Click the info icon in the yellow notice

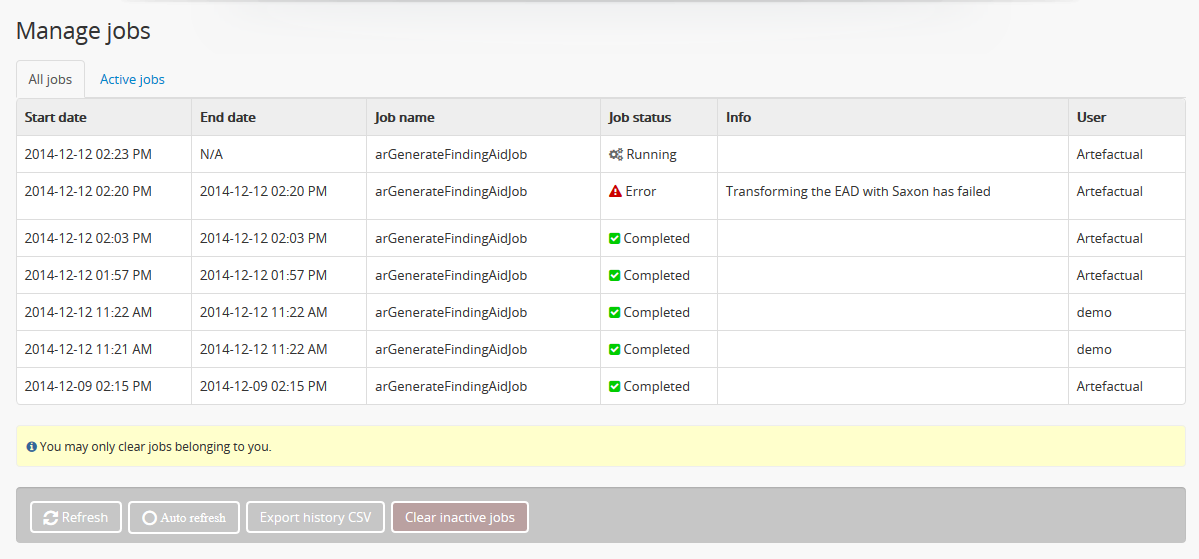(31, 447)
